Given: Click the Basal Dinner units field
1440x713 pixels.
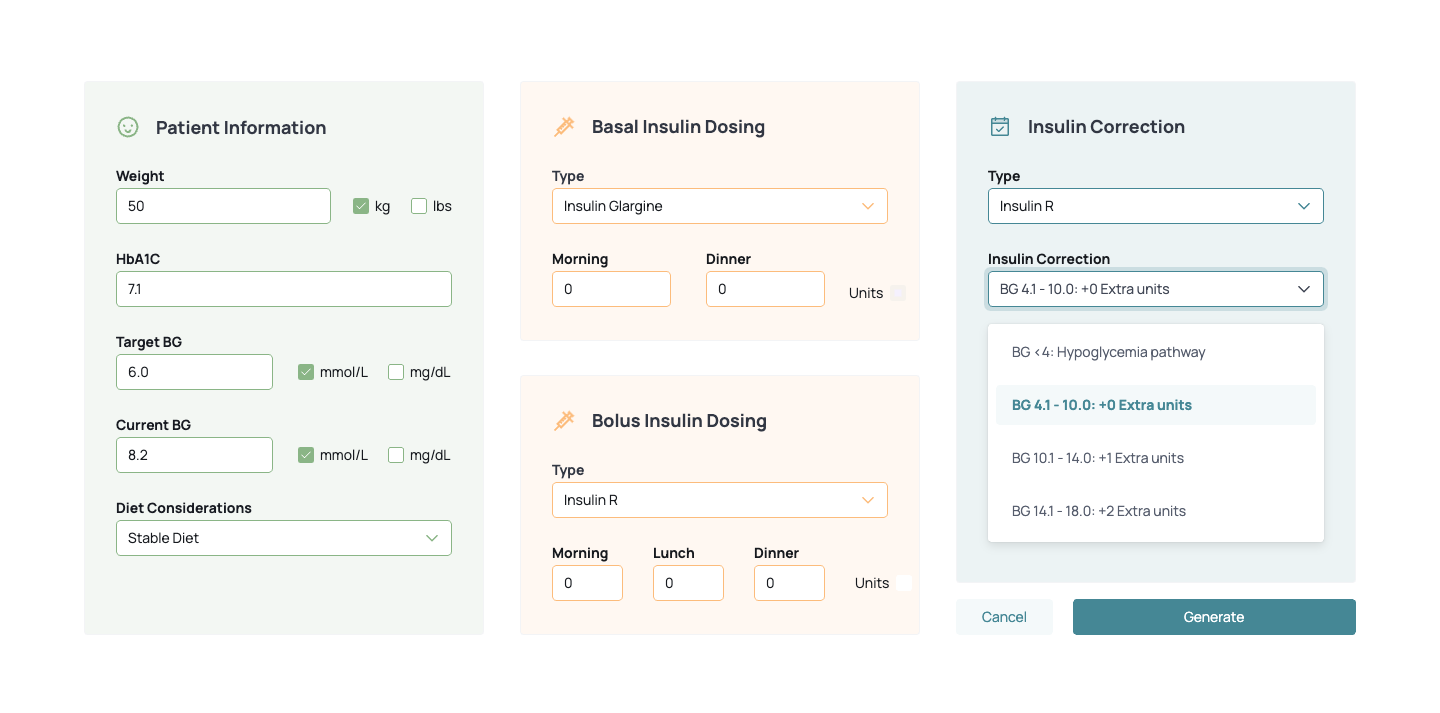Looking at the screenshot, I should (765, 289).
